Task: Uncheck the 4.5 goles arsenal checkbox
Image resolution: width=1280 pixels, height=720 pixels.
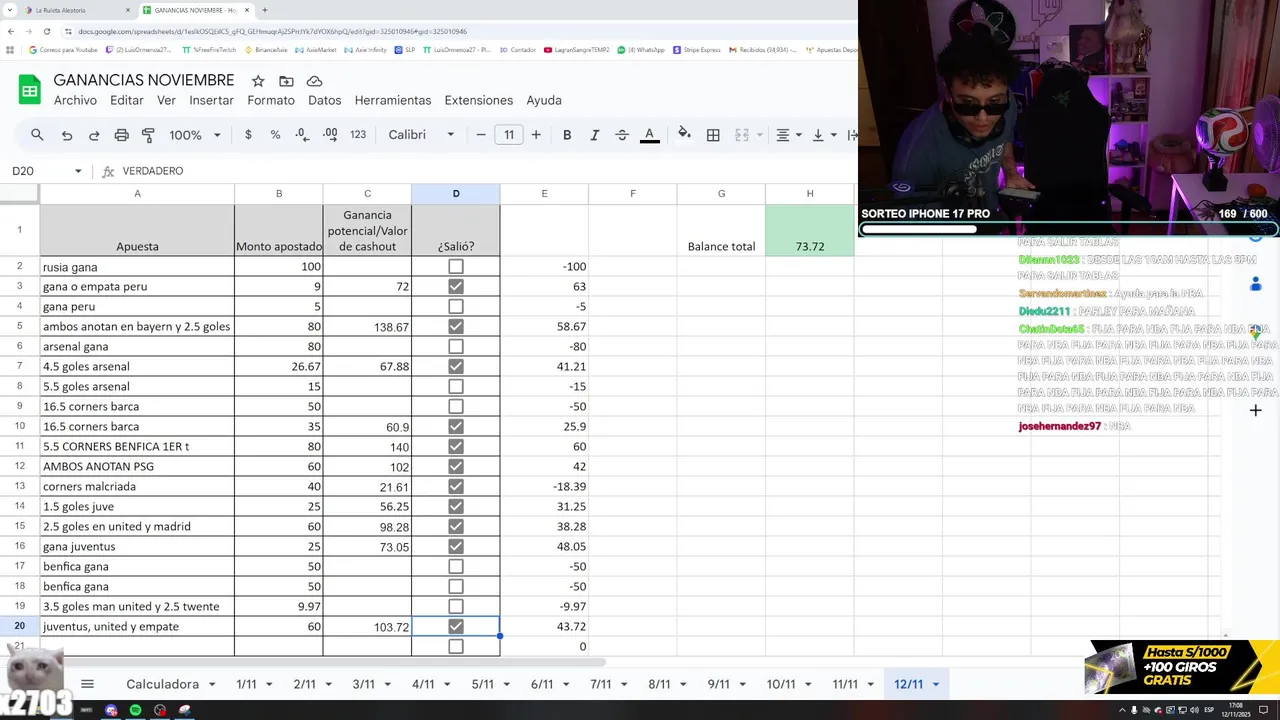Action: (456, 367)
